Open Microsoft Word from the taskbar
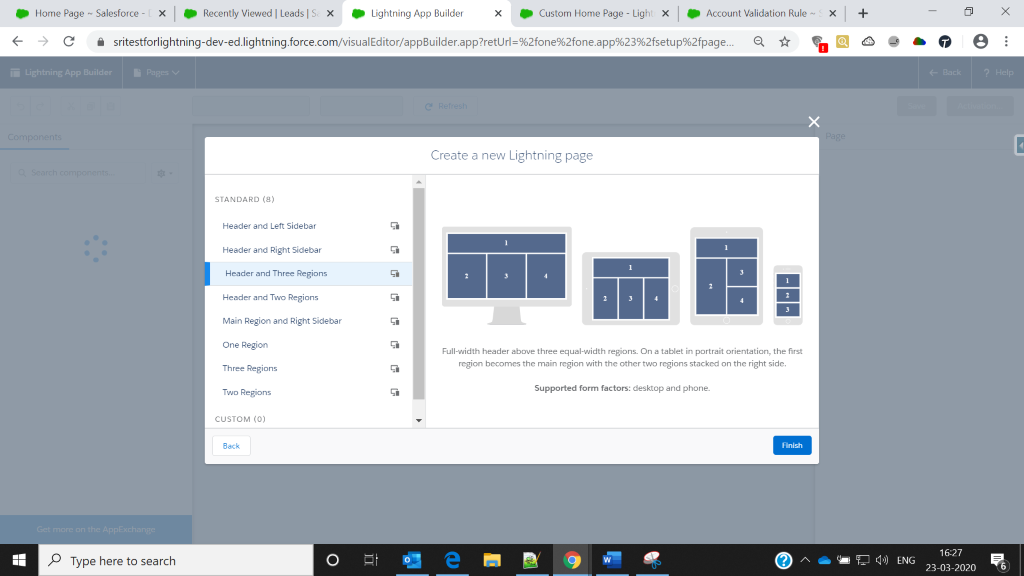Viewport: 1024px width, 576px height. point(609,561)
